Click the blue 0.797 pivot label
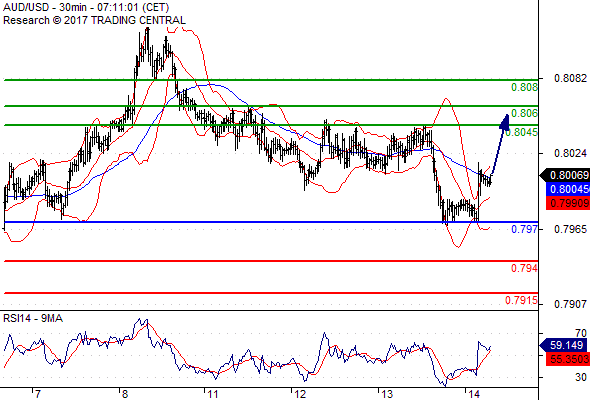The width and height of the screenshot is (590, 400). click(524, 229)
